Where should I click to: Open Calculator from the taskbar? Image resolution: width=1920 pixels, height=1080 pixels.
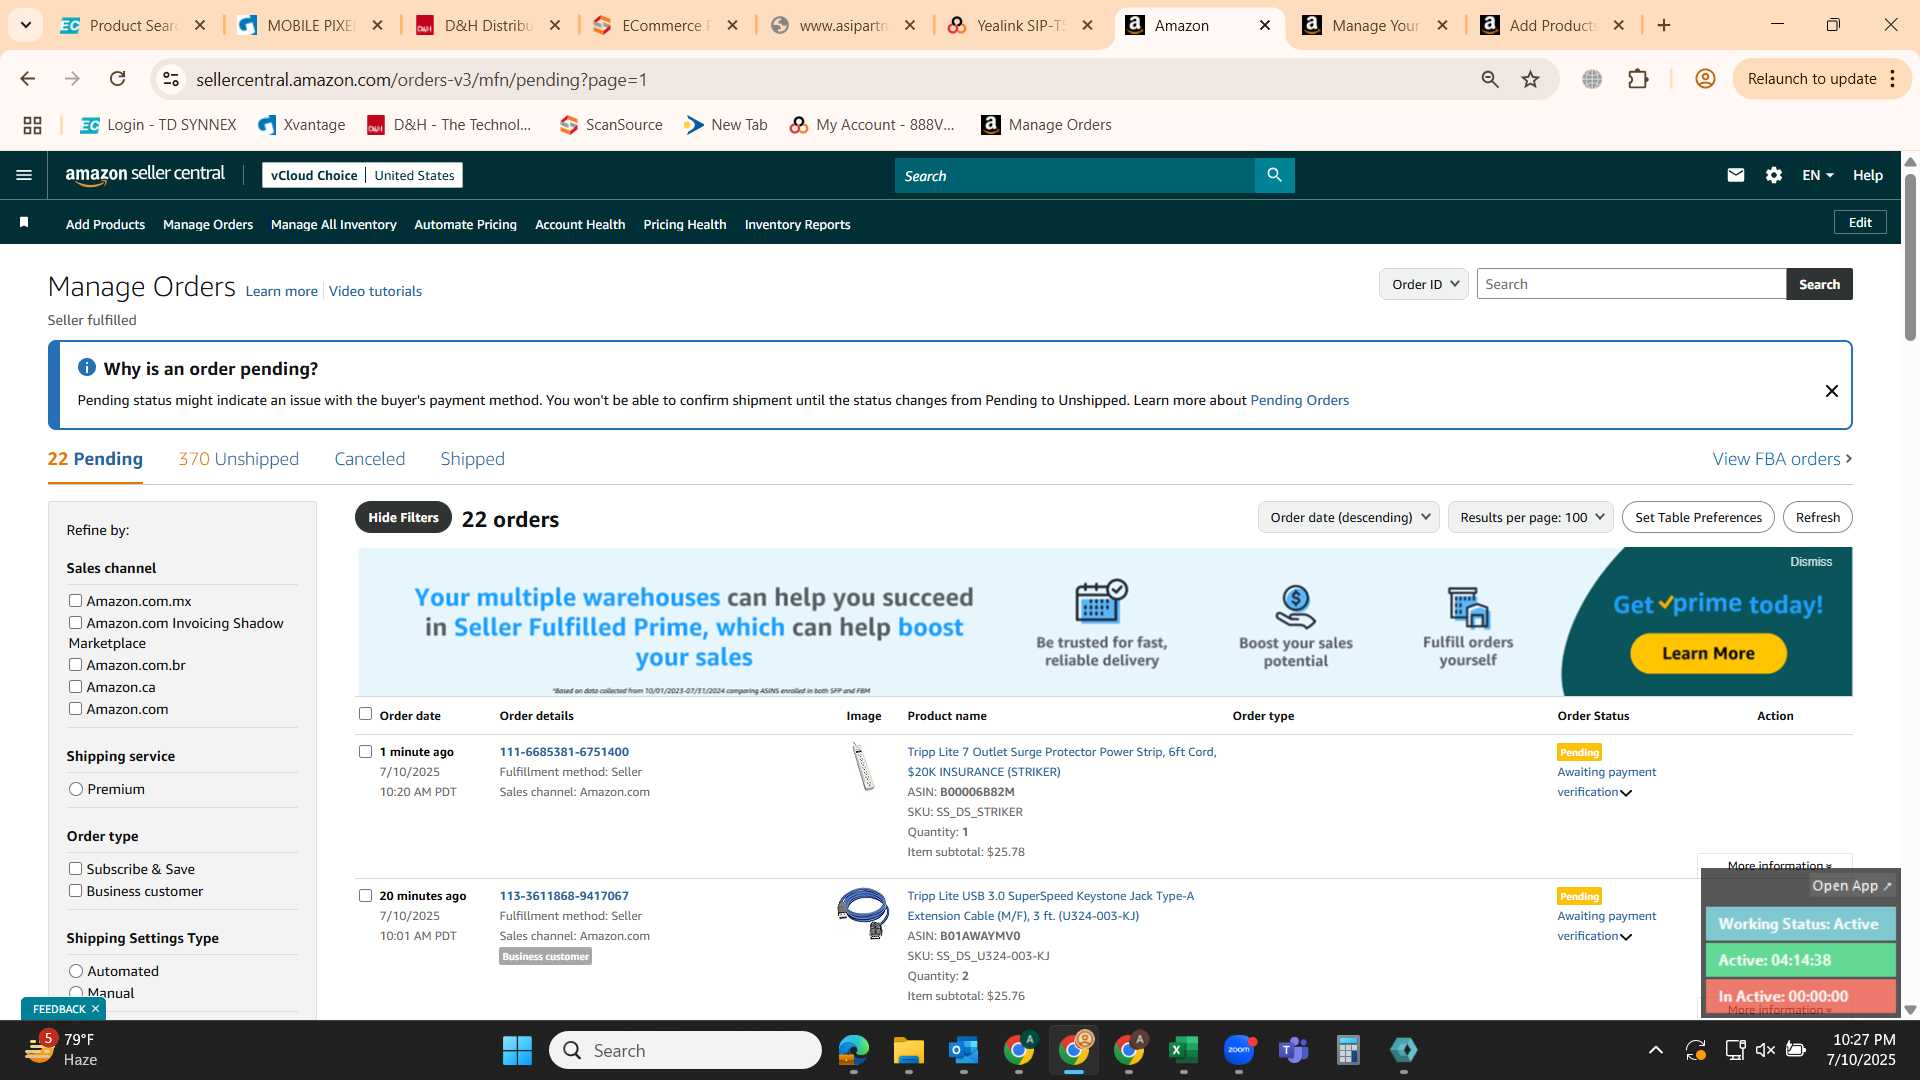coord(1348,1050)
